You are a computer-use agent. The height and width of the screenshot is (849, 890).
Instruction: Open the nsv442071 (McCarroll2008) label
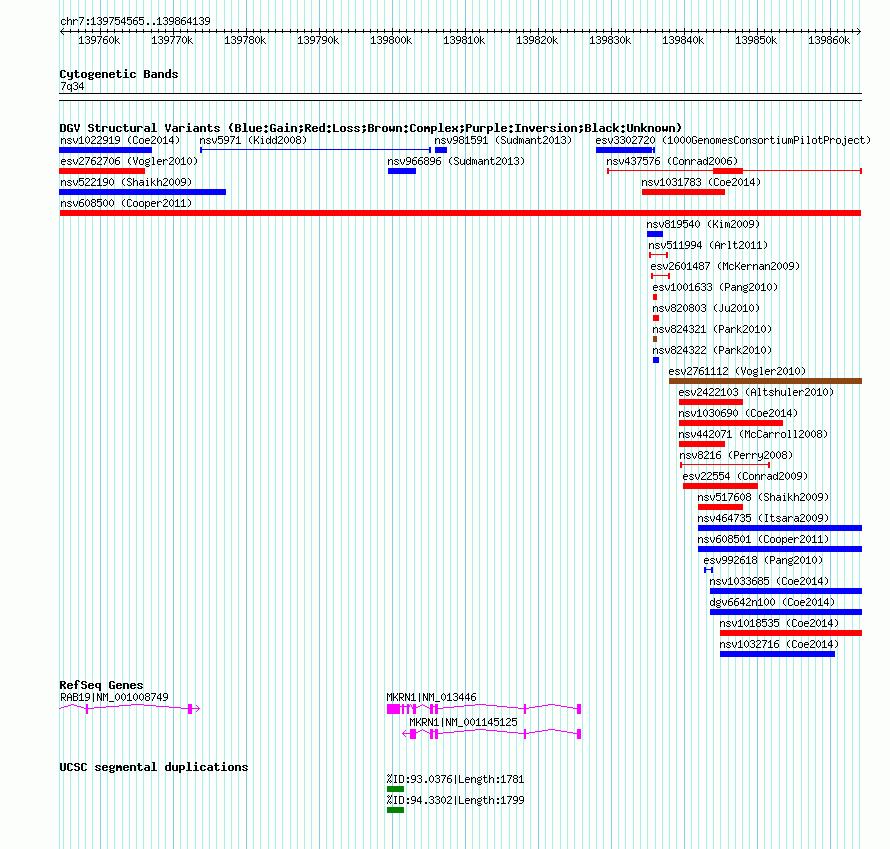[x=753, y=434]
